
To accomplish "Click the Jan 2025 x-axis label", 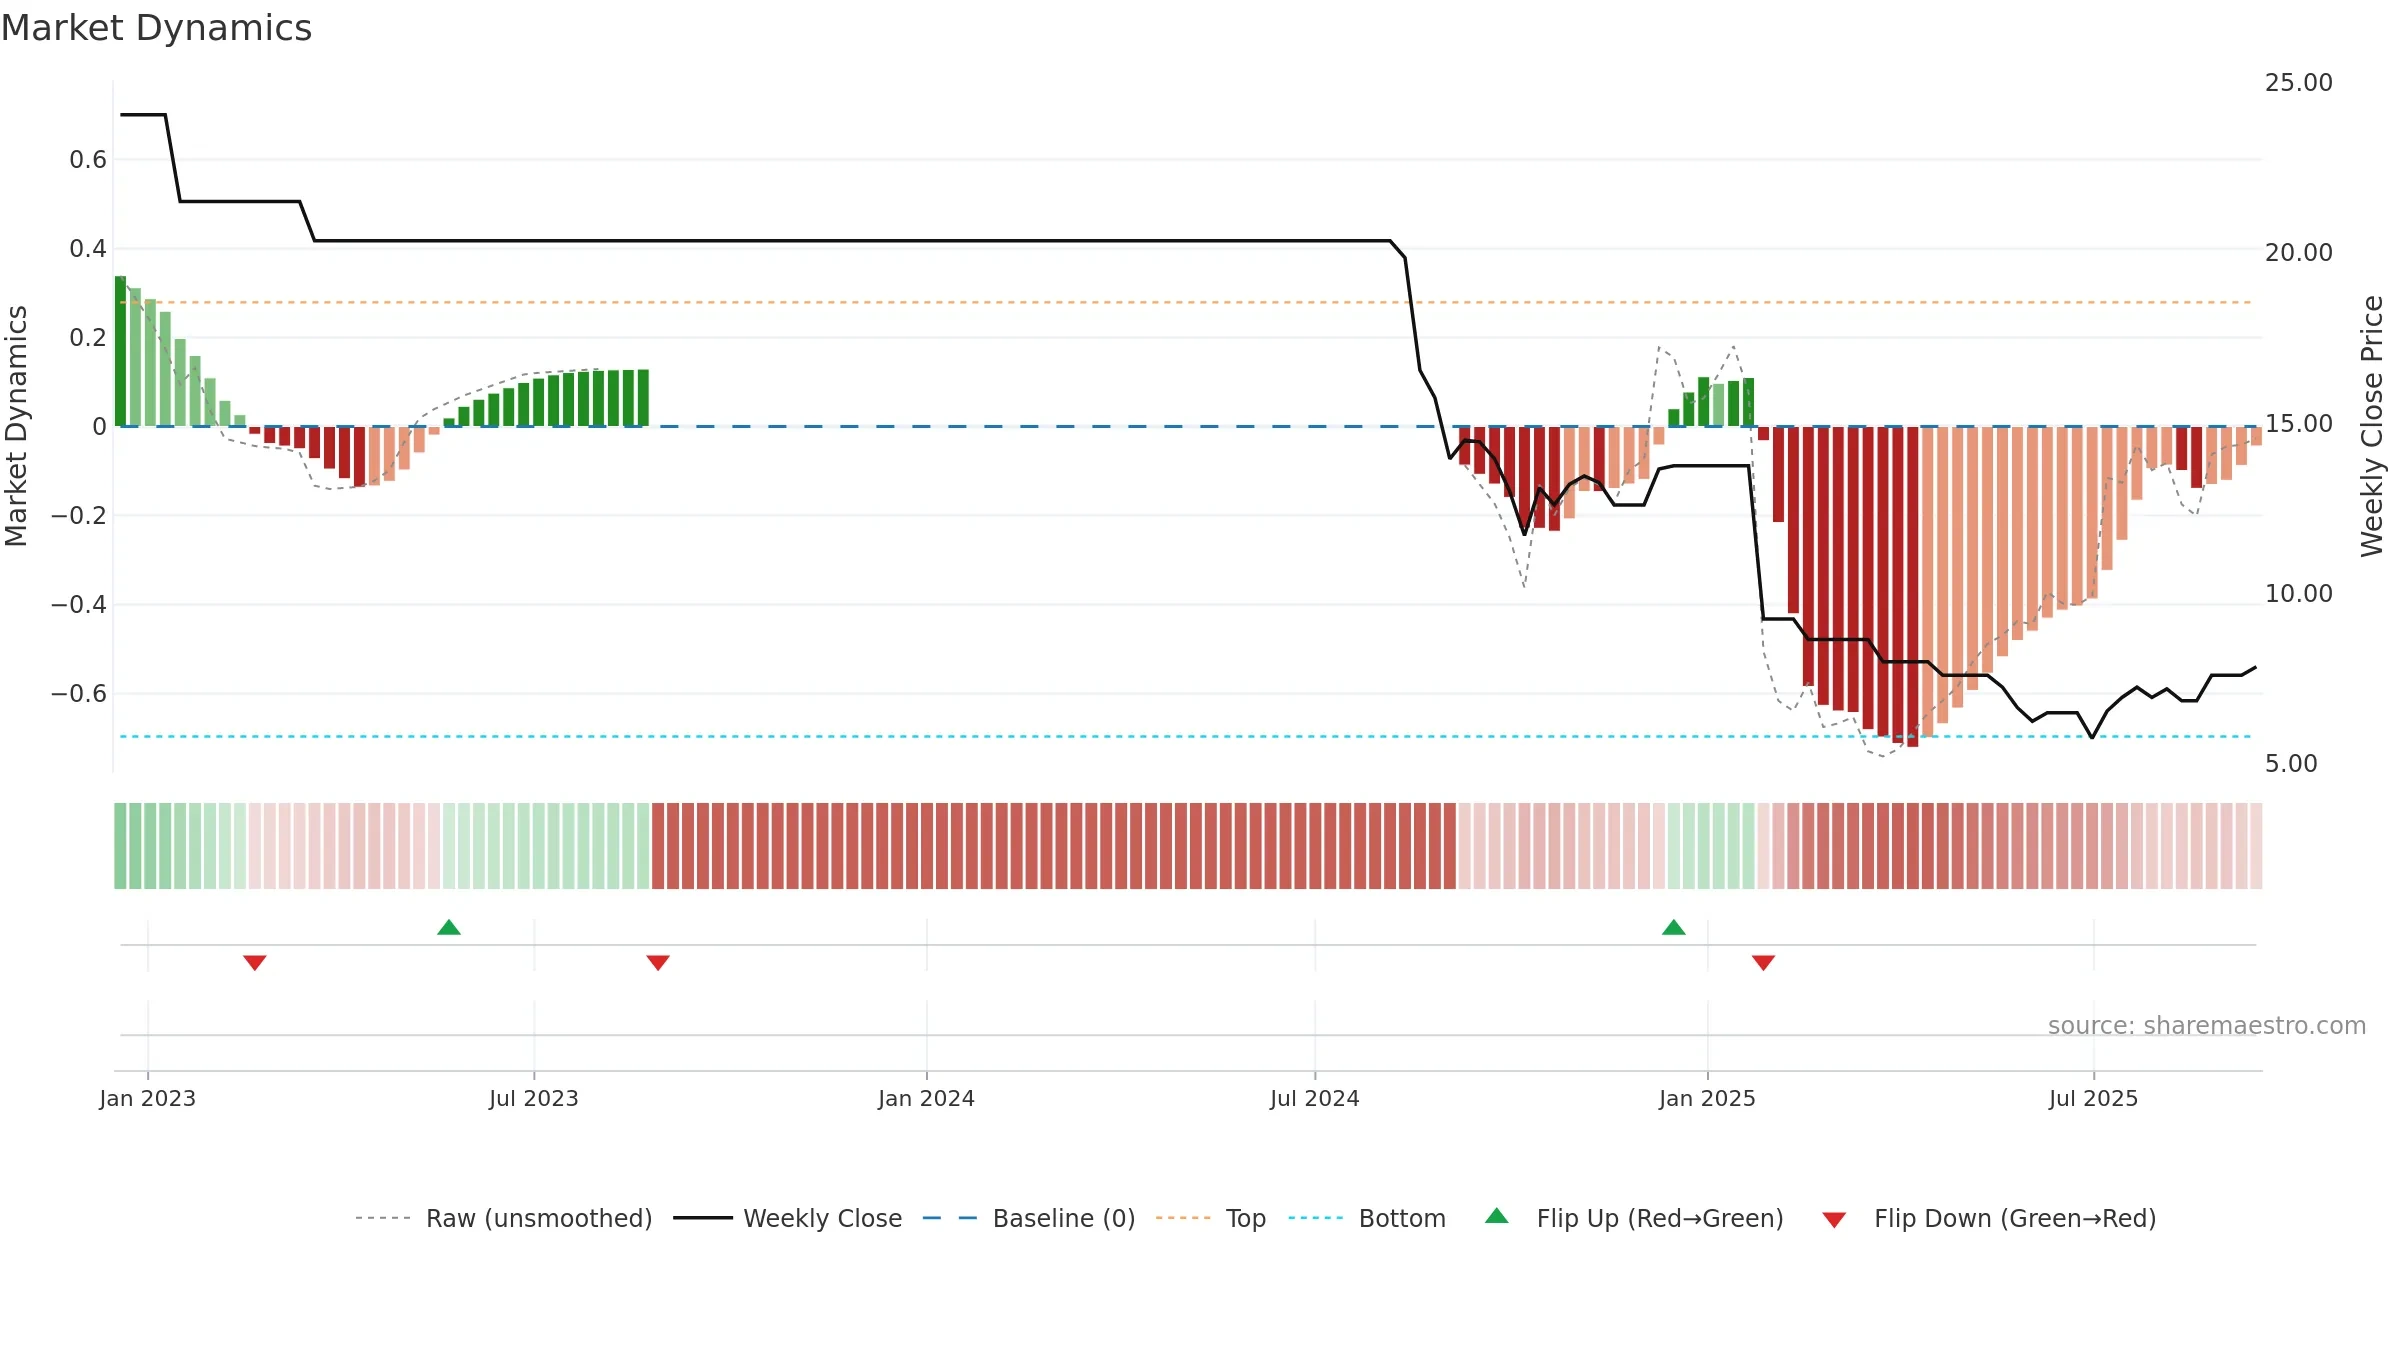I will pos(1708,1098).
